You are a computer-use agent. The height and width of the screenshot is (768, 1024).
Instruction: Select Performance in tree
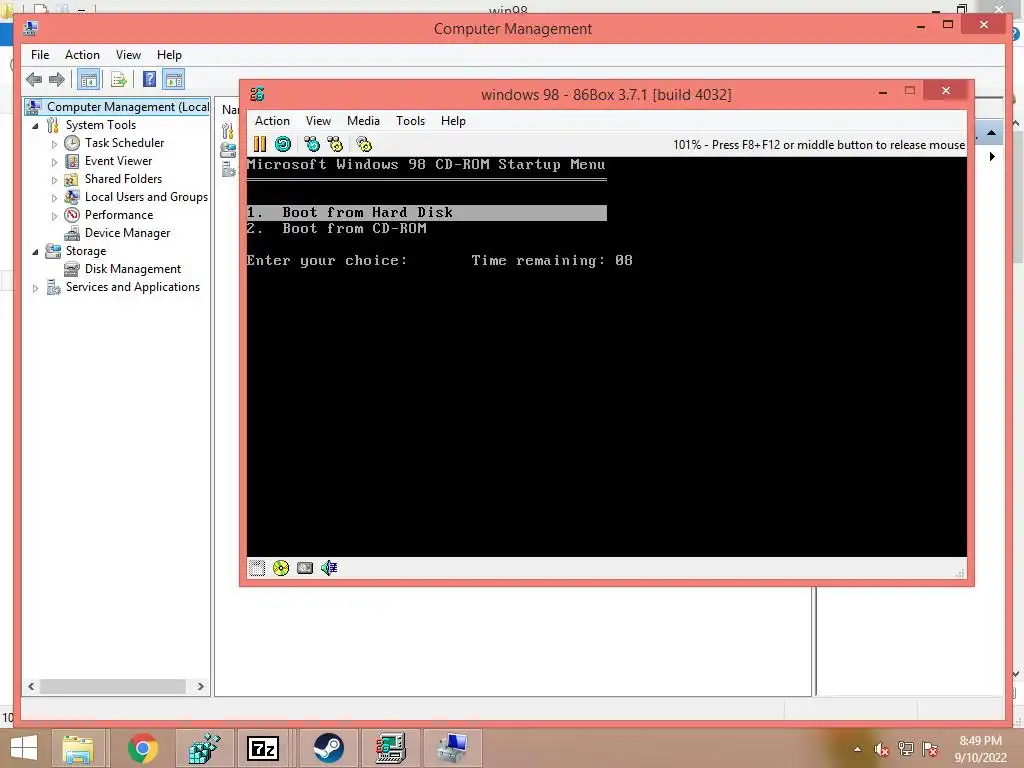pos(119,215)
